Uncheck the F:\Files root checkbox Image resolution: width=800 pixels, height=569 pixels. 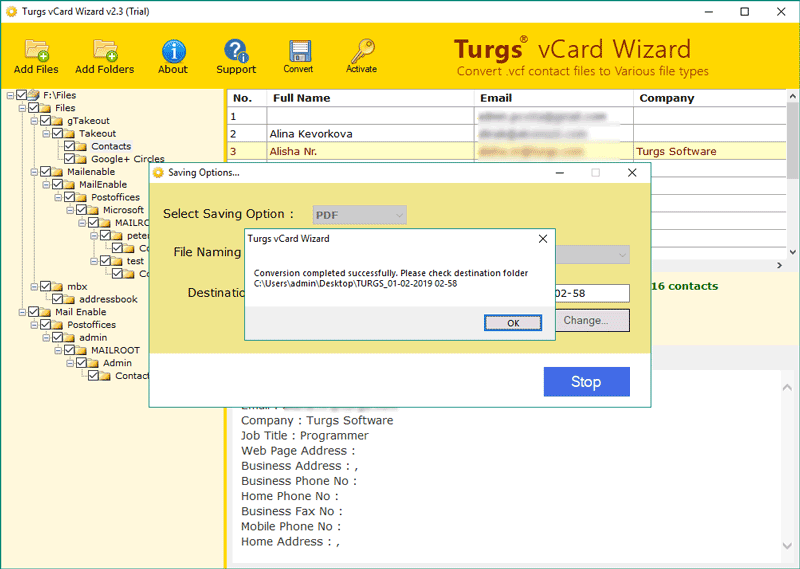pos(21,95)
